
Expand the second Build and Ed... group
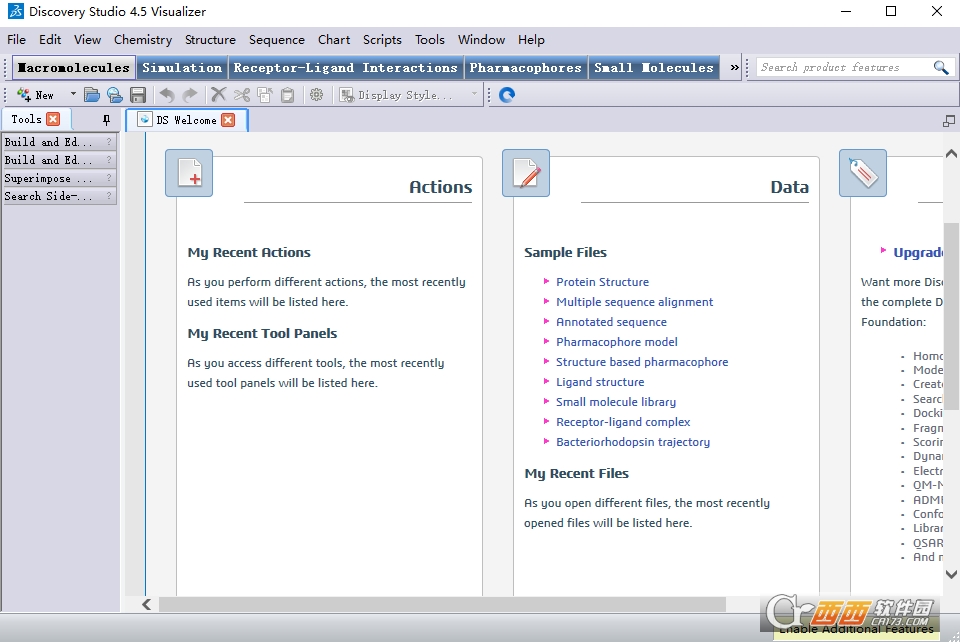[x=59, y=160]
